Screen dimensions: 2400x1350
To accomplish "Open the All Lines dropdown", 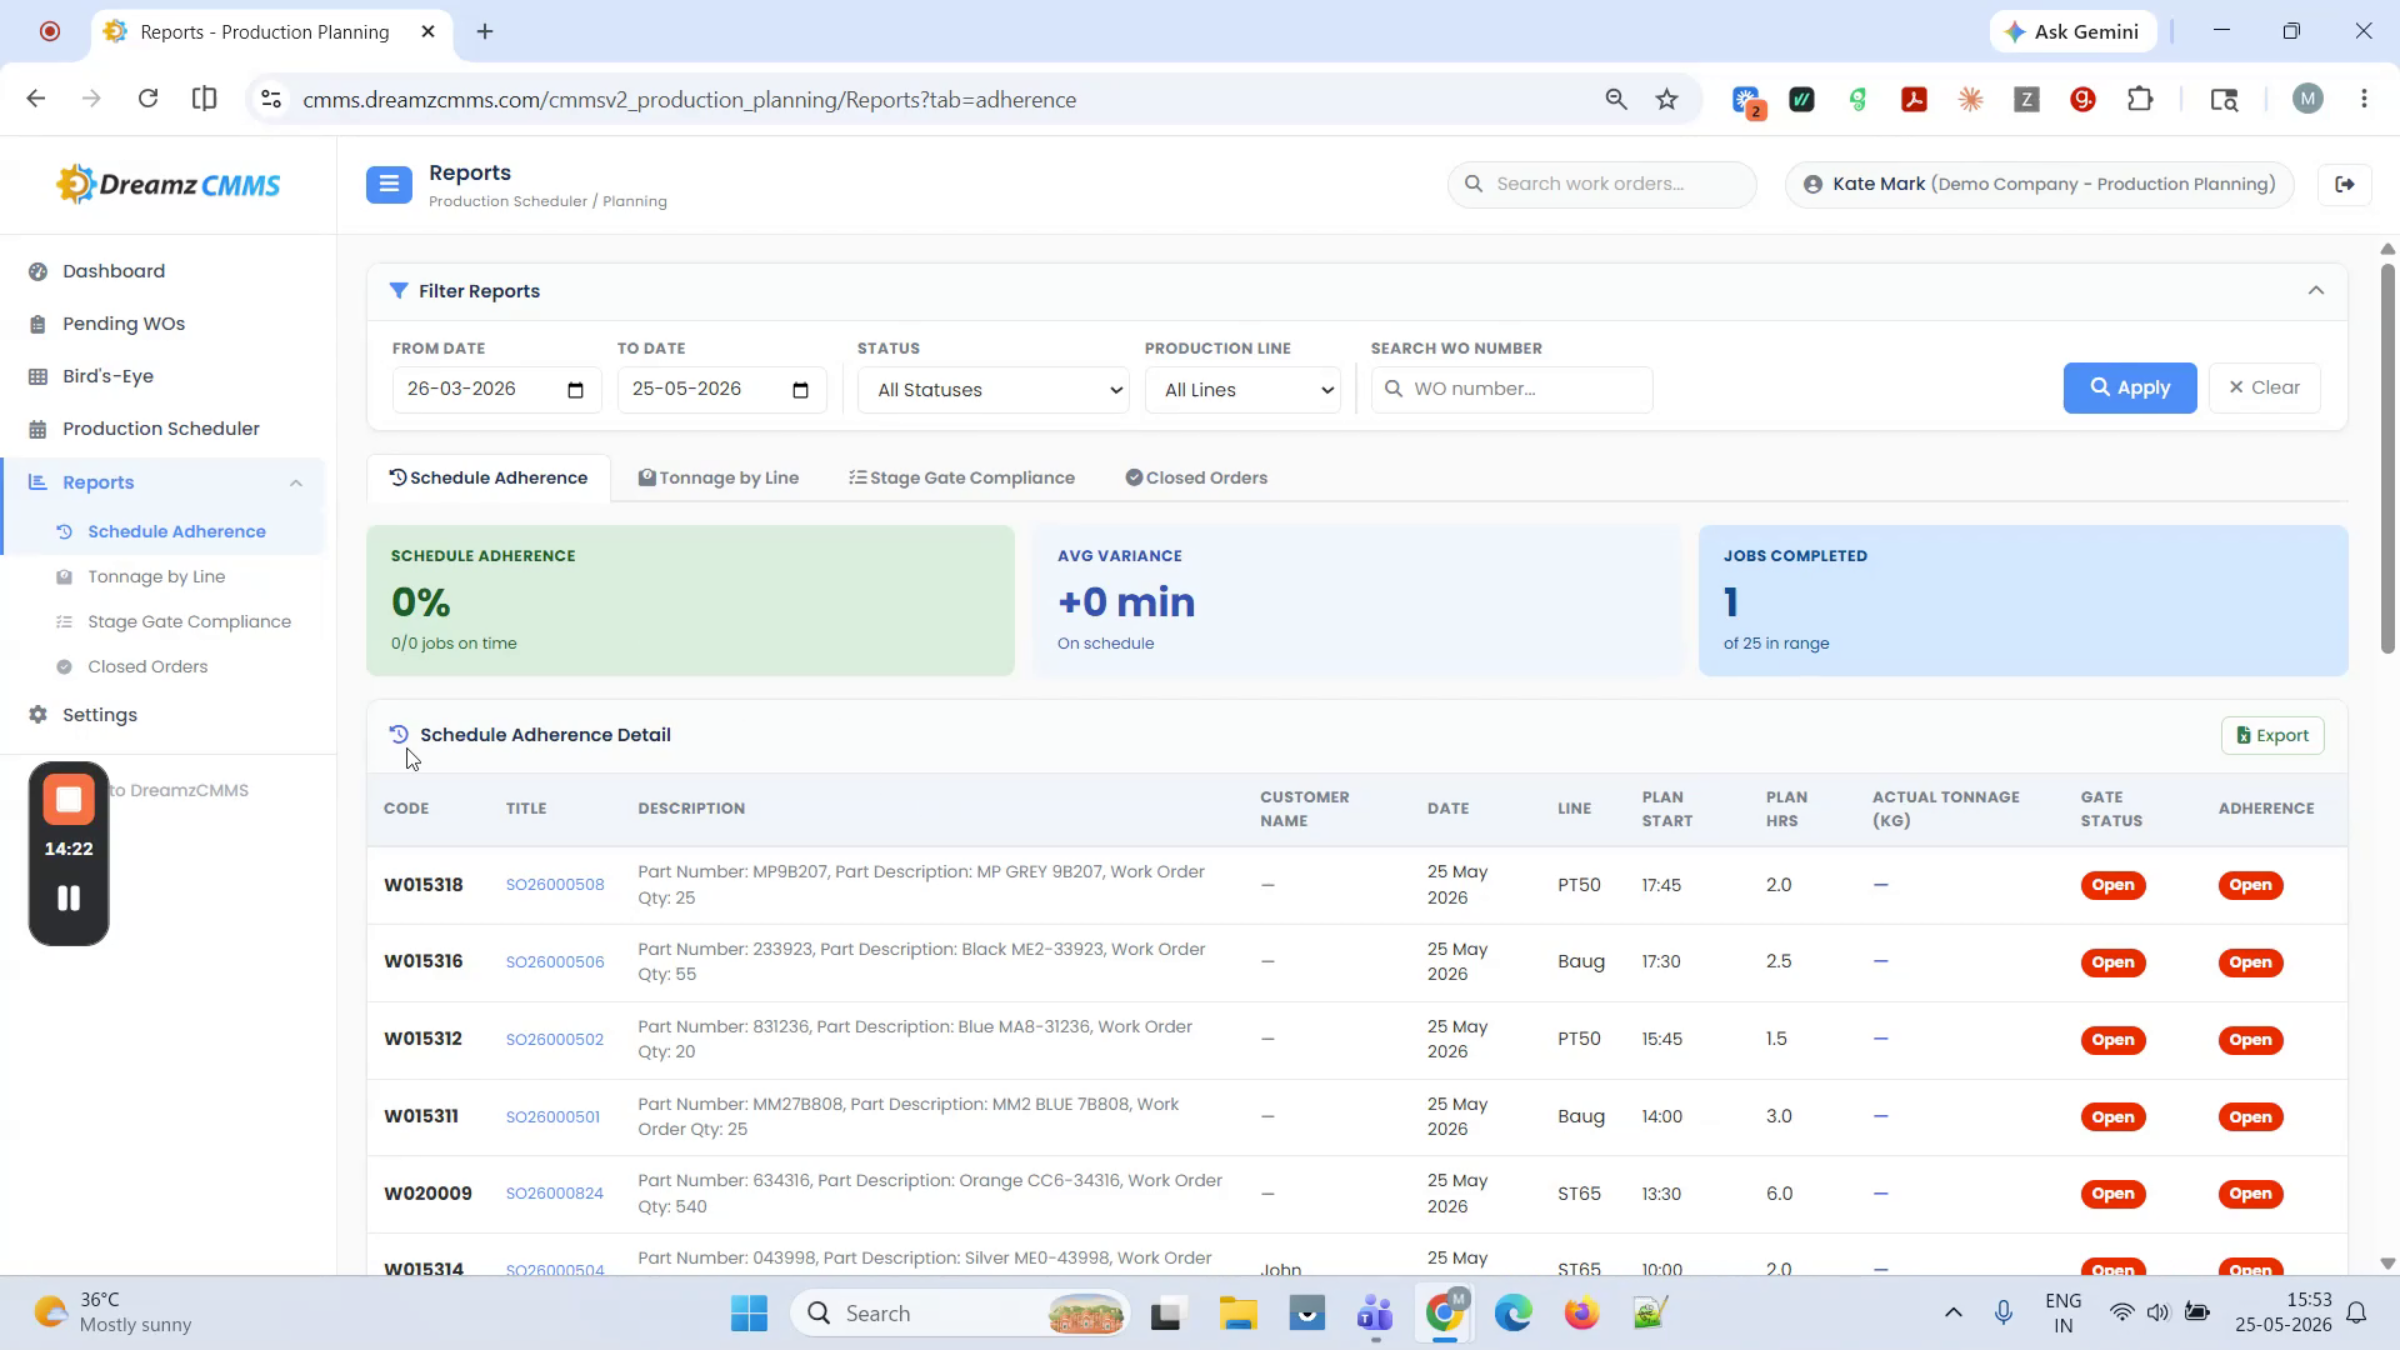I will pos(1242,390).
